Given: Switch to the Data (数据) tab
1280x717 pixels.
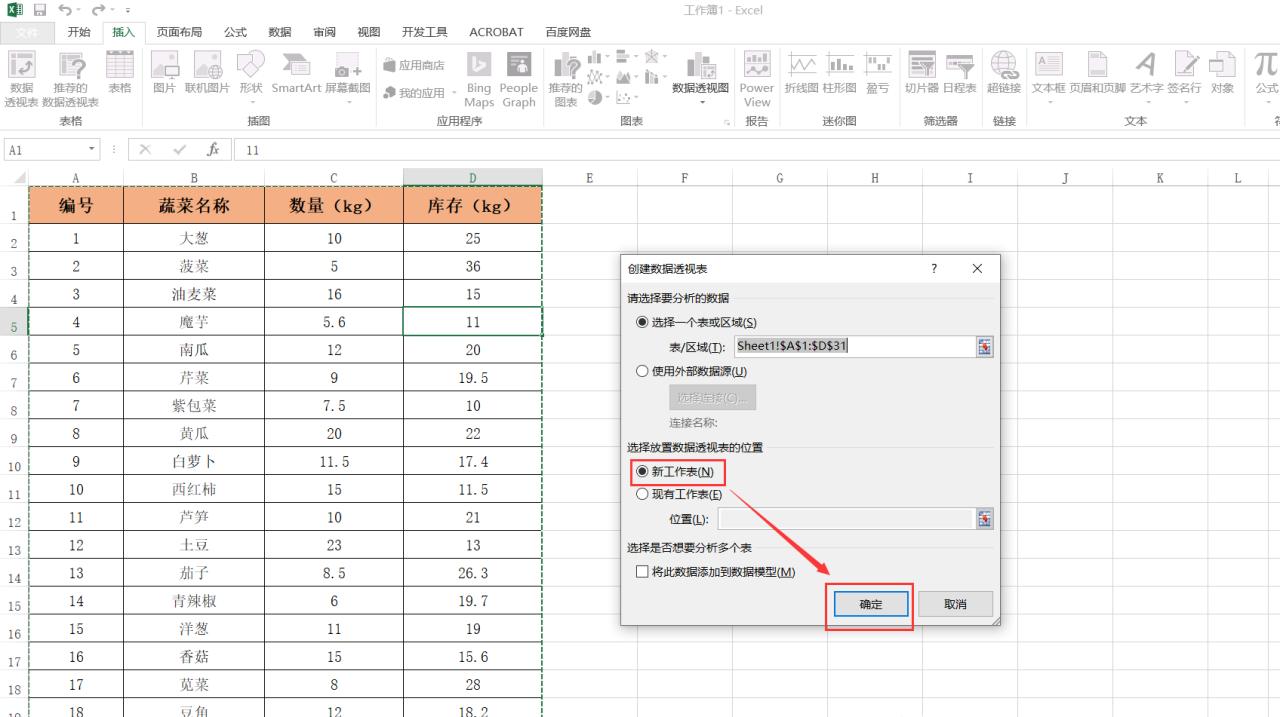Looking at the screenshot, I should [280, 32].
